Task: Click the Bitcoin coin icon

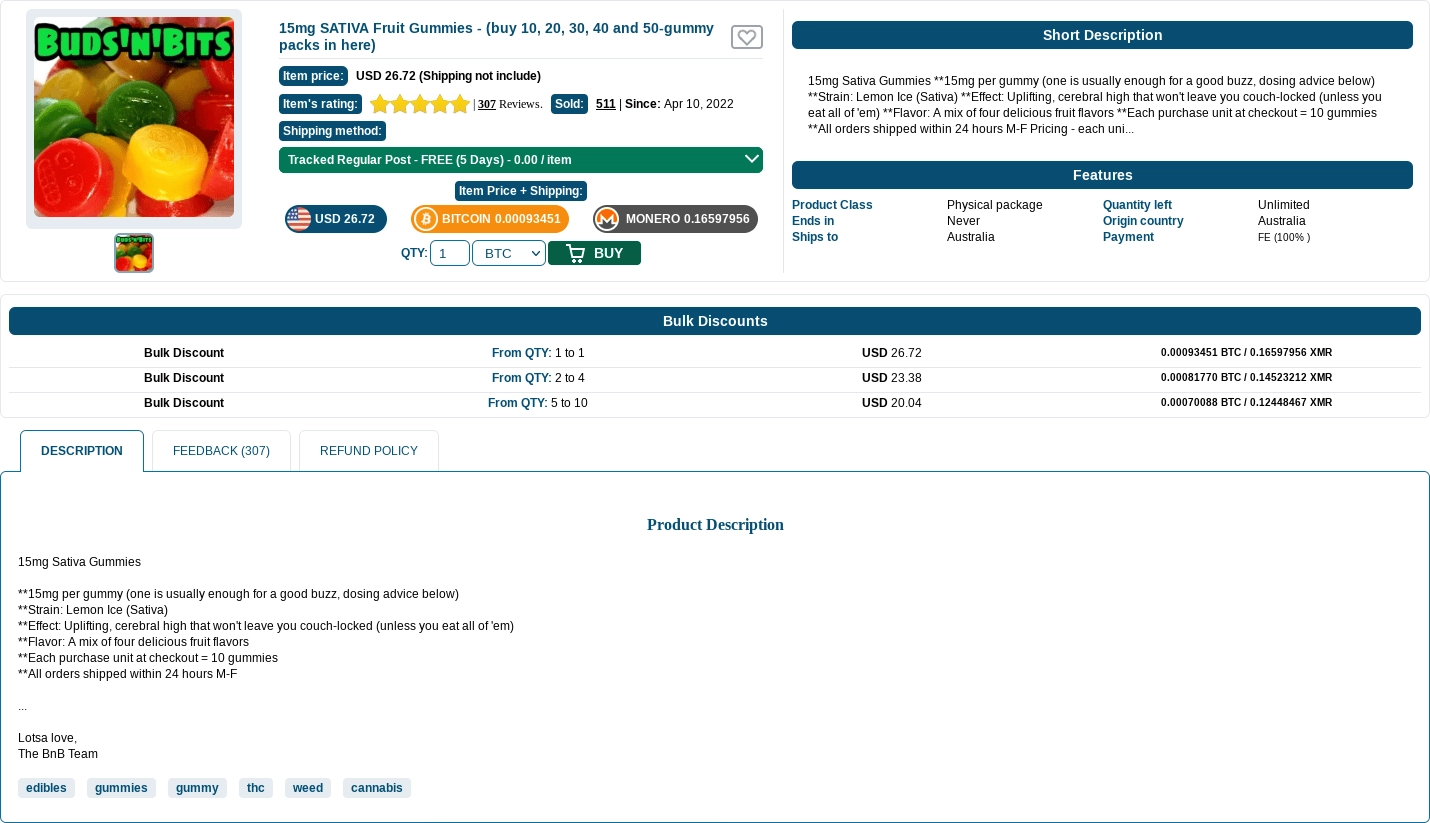Action: (426, 219)
